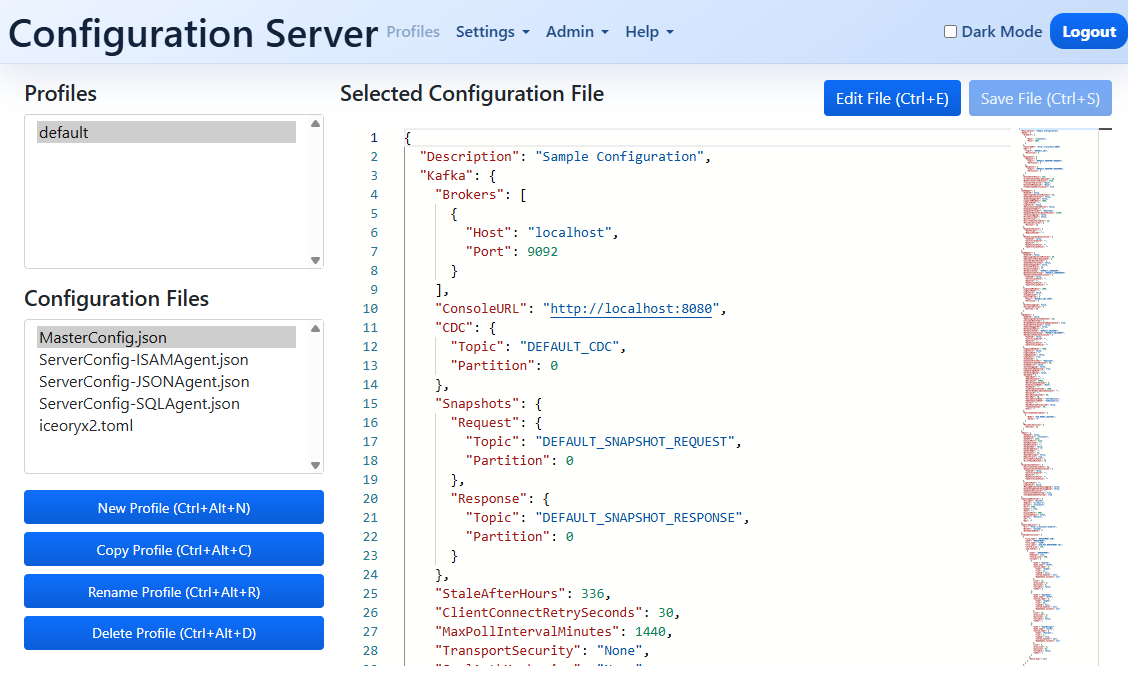Click New Profile (Ctrl+Alt+N) button
This screenshot has height=681, width=1128.
click(x=174, y=508)
